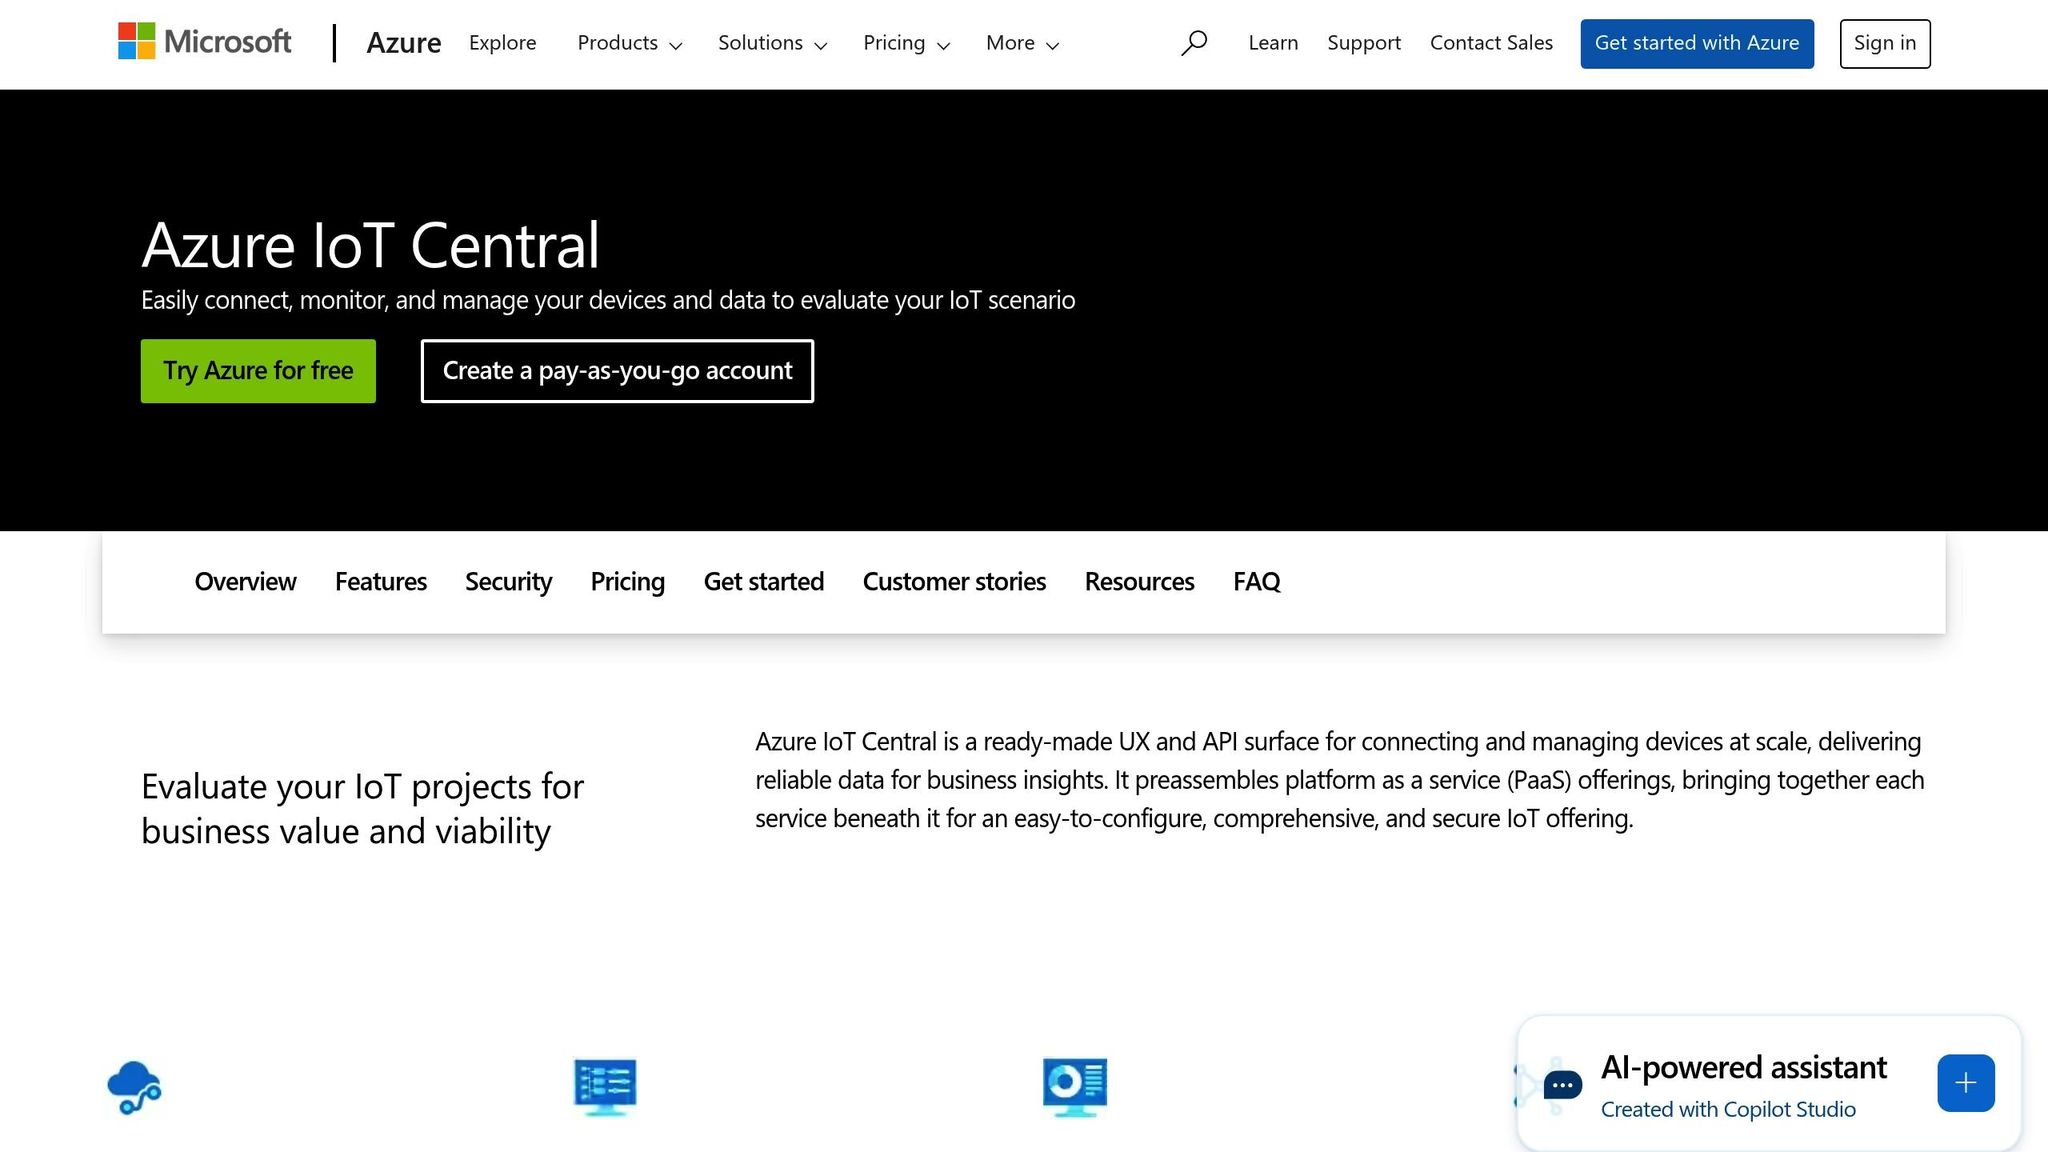The height and width of the screenshot is (1152, 2048).
Task: Go to the Azure home link
Action: [x=404, y=43]
